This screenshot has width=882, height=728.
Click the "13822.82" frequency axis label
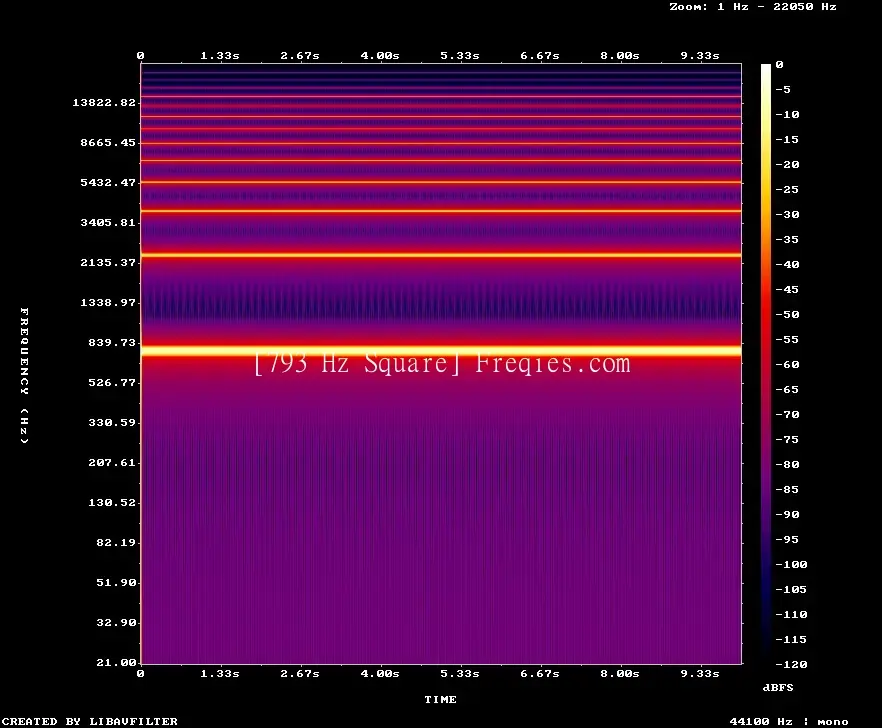click(x=104, y=102)
